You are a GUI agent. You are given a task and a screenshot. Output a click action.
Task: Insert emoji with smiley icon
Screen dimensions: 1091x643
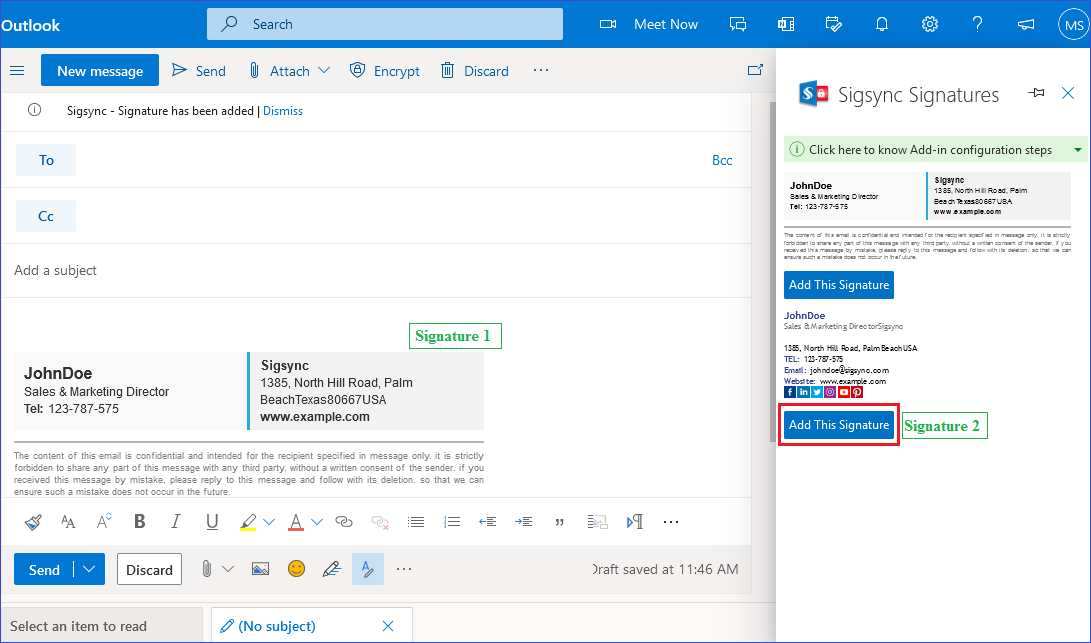(x=296, y=569)
